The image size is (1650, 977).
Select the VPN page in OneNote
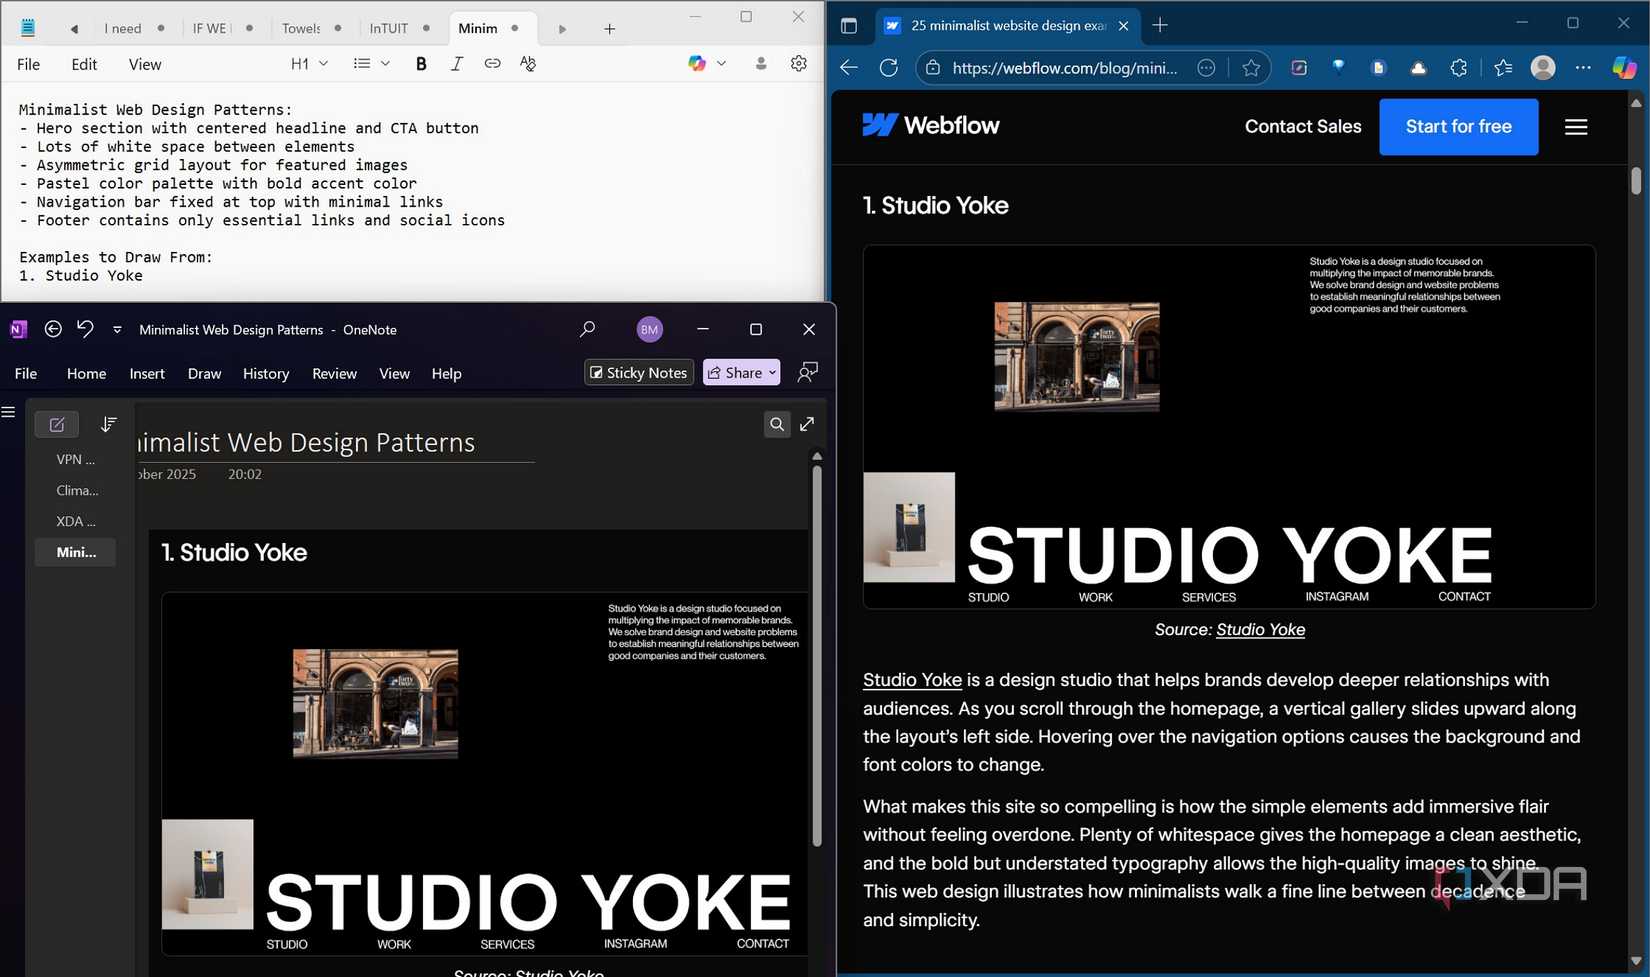[x=75, y=459]
